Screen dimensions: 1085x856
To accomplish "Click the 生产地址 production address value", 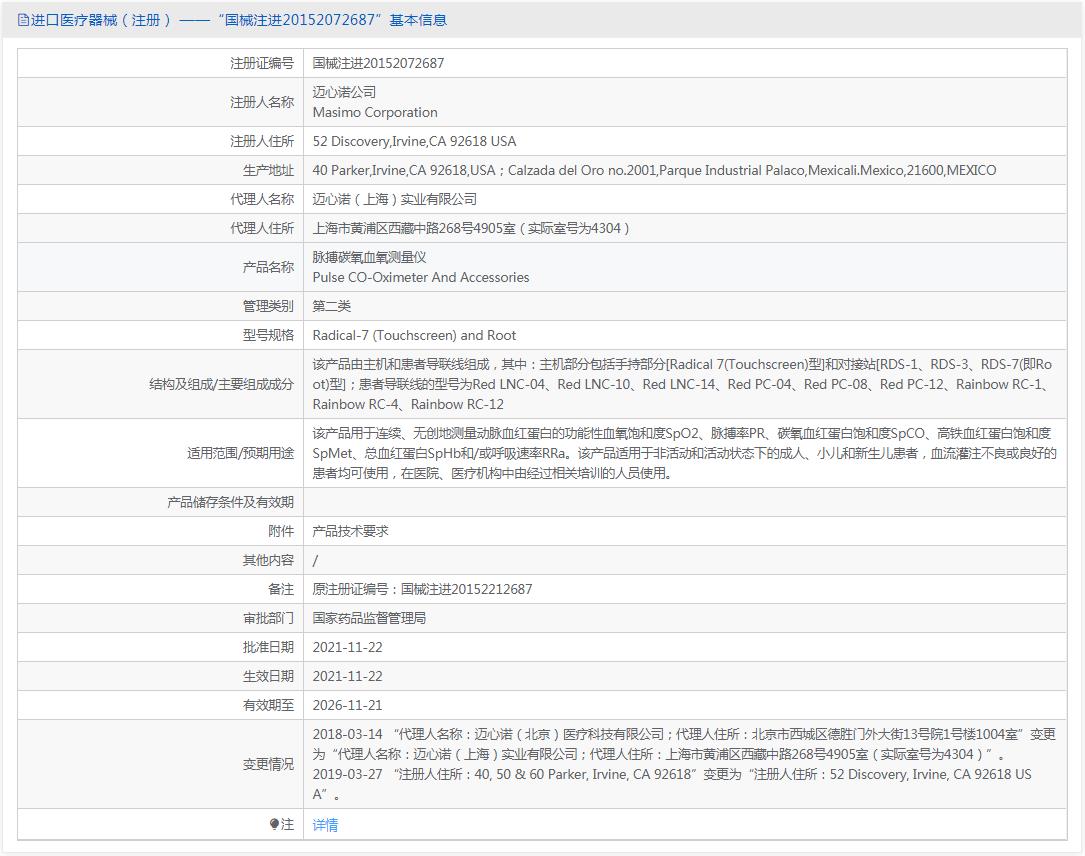I will point(654,170).
